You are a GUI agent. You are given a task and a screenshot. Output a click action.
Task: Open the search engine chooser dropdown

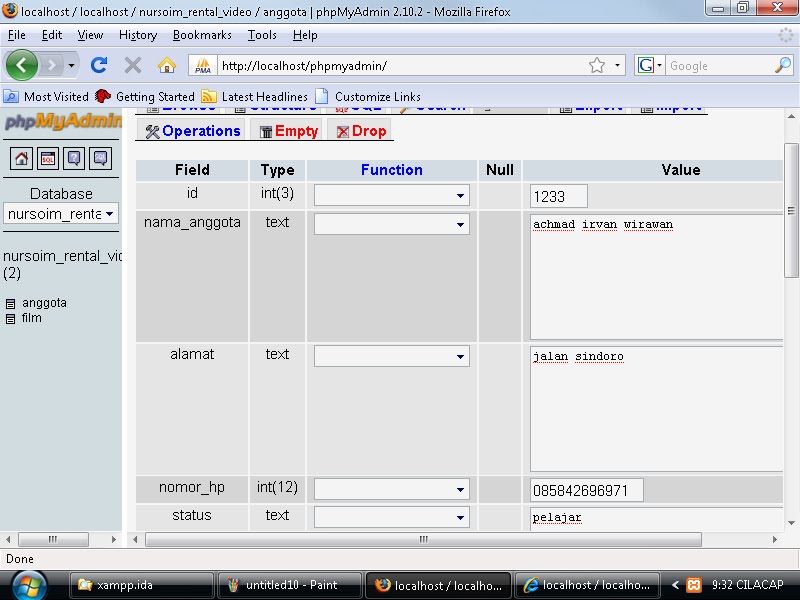659,65
